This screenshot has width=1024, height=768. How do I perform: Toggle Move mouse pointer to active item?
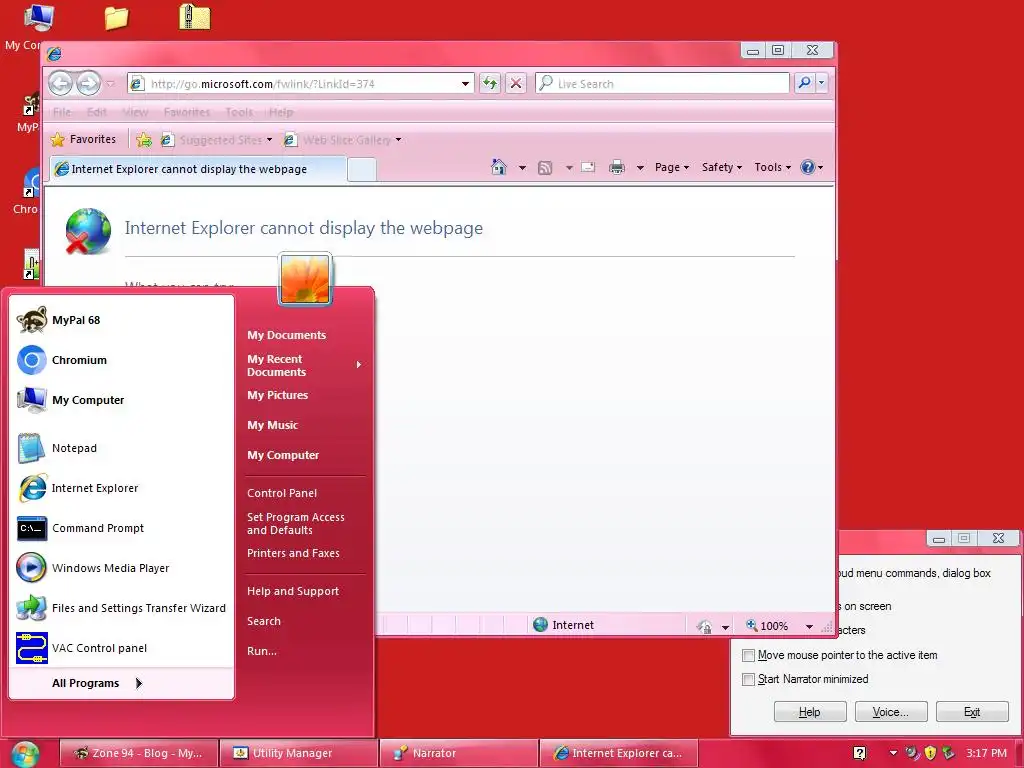pos(749,655)
